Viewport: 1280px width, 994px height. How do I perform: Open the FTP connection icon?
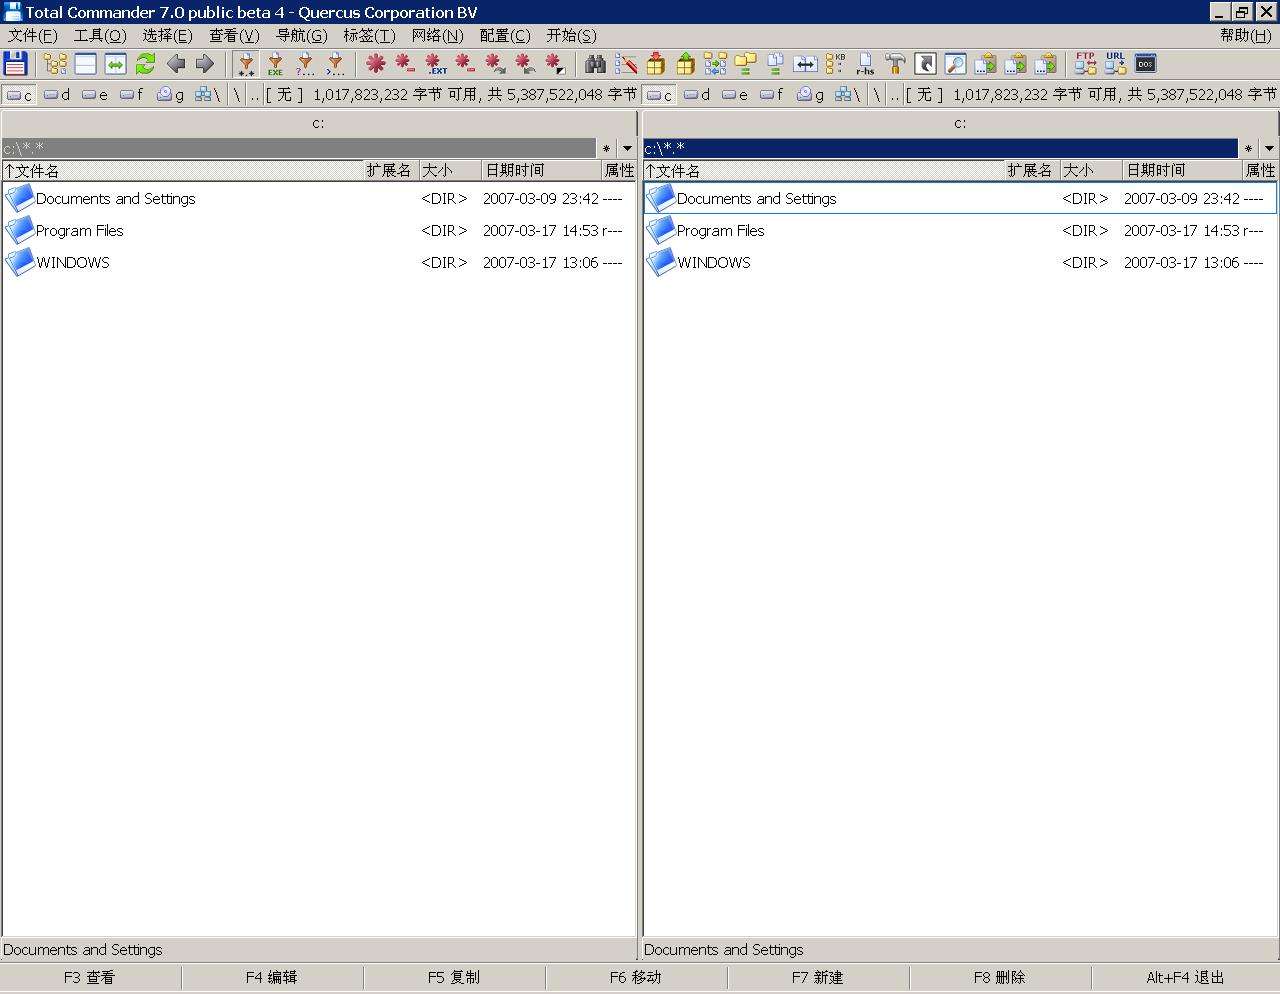(1086, 64)
